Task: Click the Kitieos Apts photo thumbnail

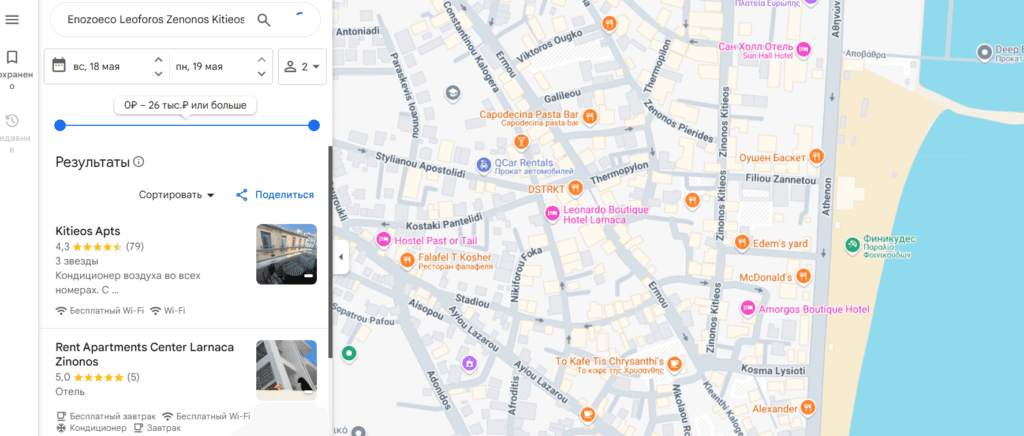Action: click(x=286, y=255)
